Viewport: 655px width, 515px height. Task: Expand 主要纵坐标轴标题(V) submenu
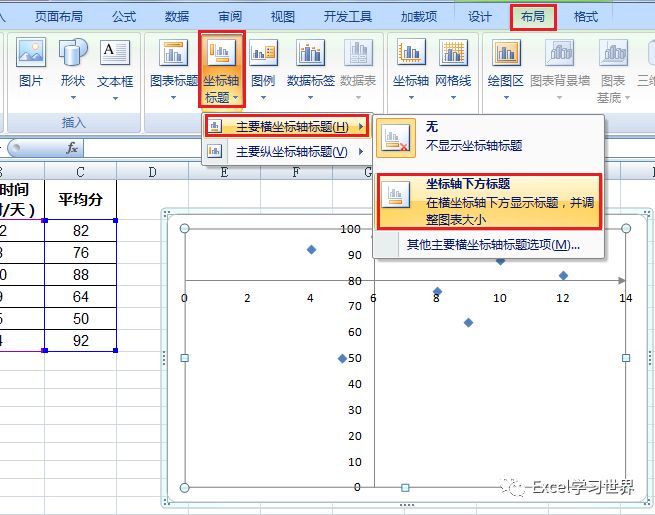[x=286, y=151]
